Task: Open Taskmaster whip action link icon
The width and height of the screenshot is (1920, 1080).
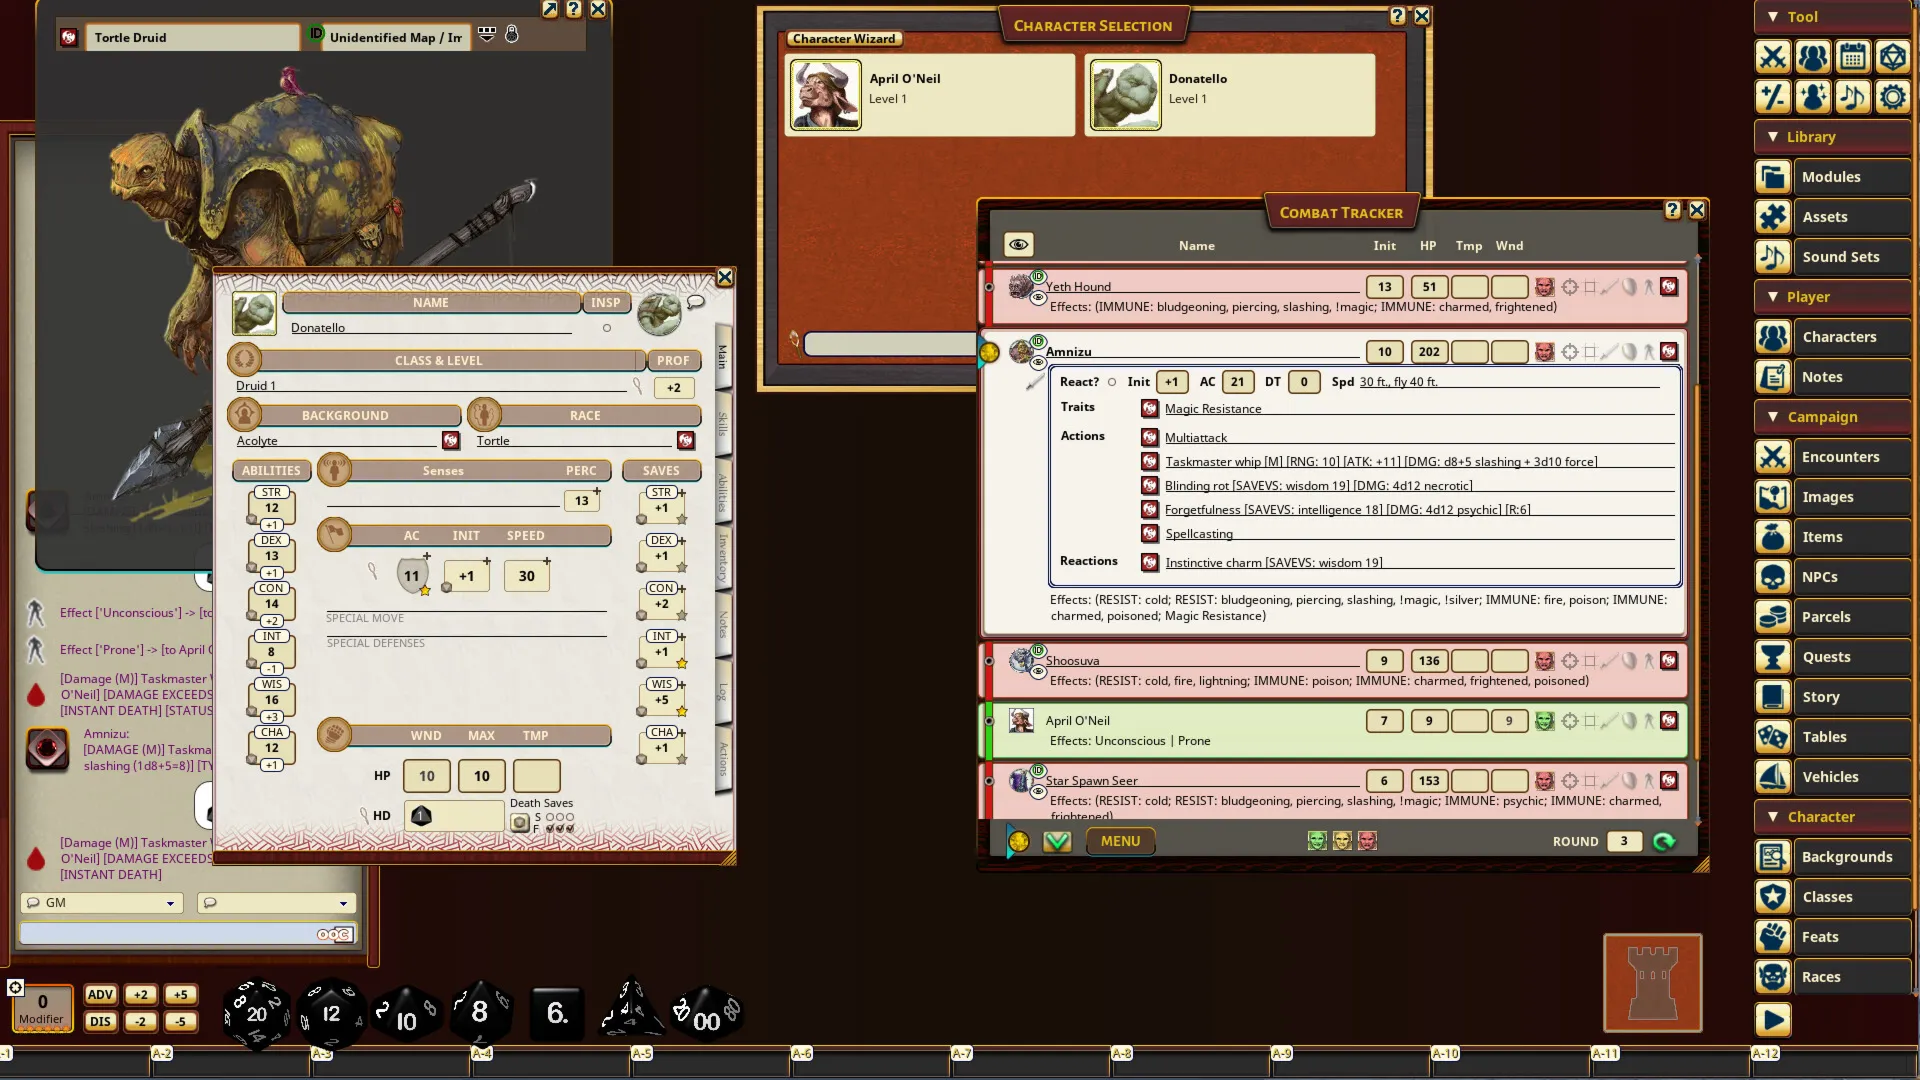Action: tap(1150, 462)
